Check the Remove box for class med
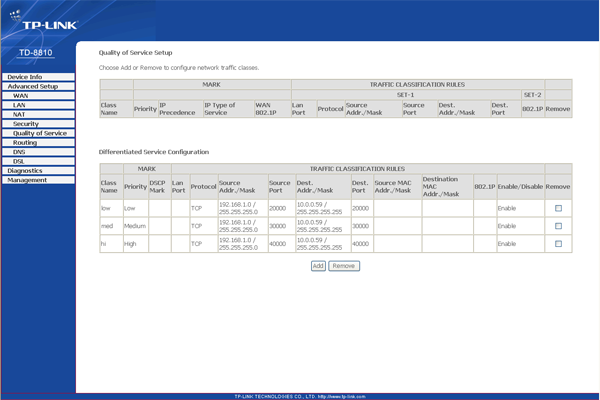600x400 pixels. (x=558, y=226)
